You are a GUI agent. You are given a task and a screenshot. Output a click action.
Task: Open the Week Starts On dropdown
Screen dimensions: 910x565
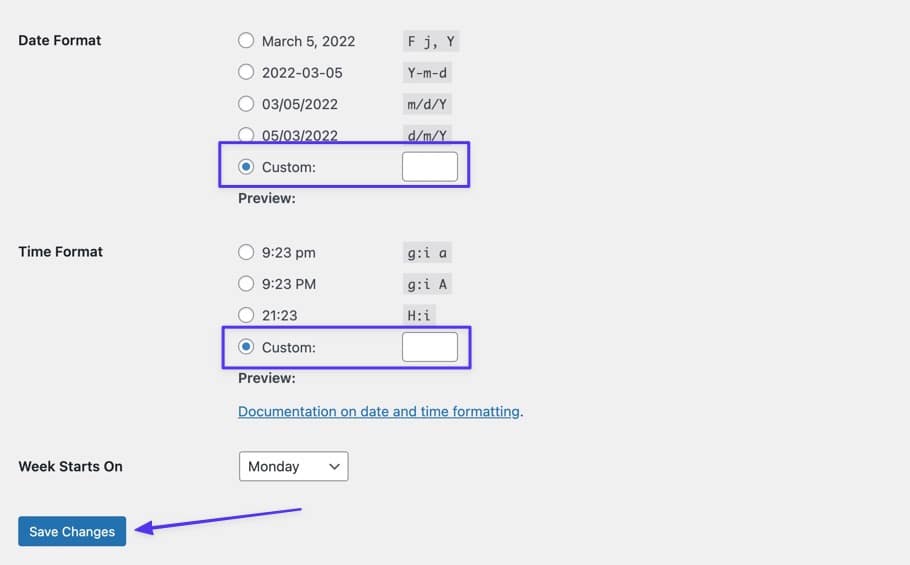293,466
